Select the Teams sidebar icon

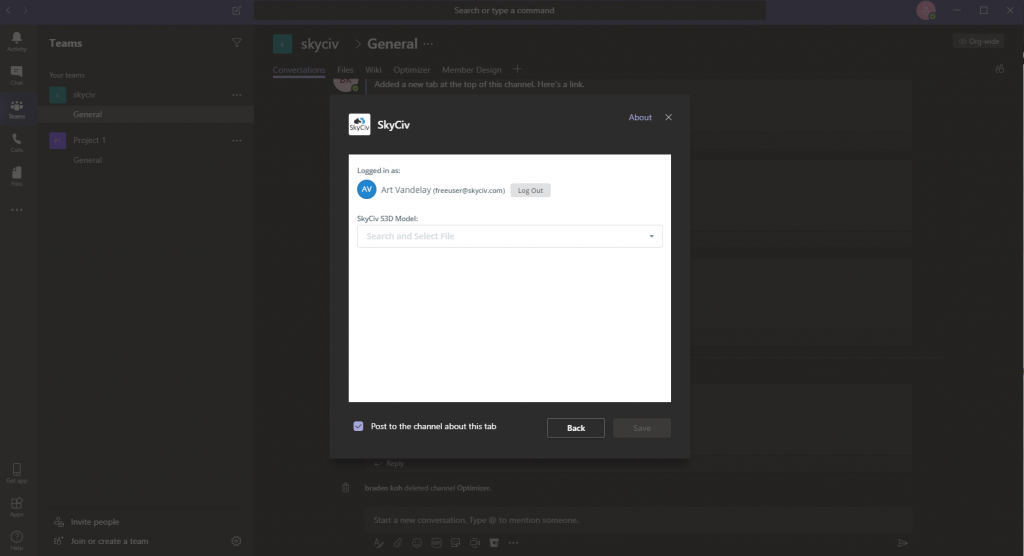16,109
